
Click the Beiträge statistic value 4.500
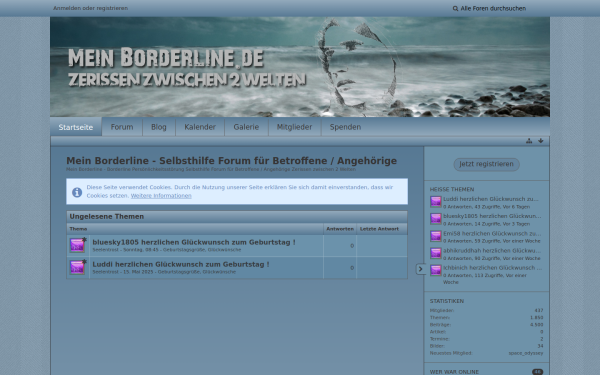[537, 325]
